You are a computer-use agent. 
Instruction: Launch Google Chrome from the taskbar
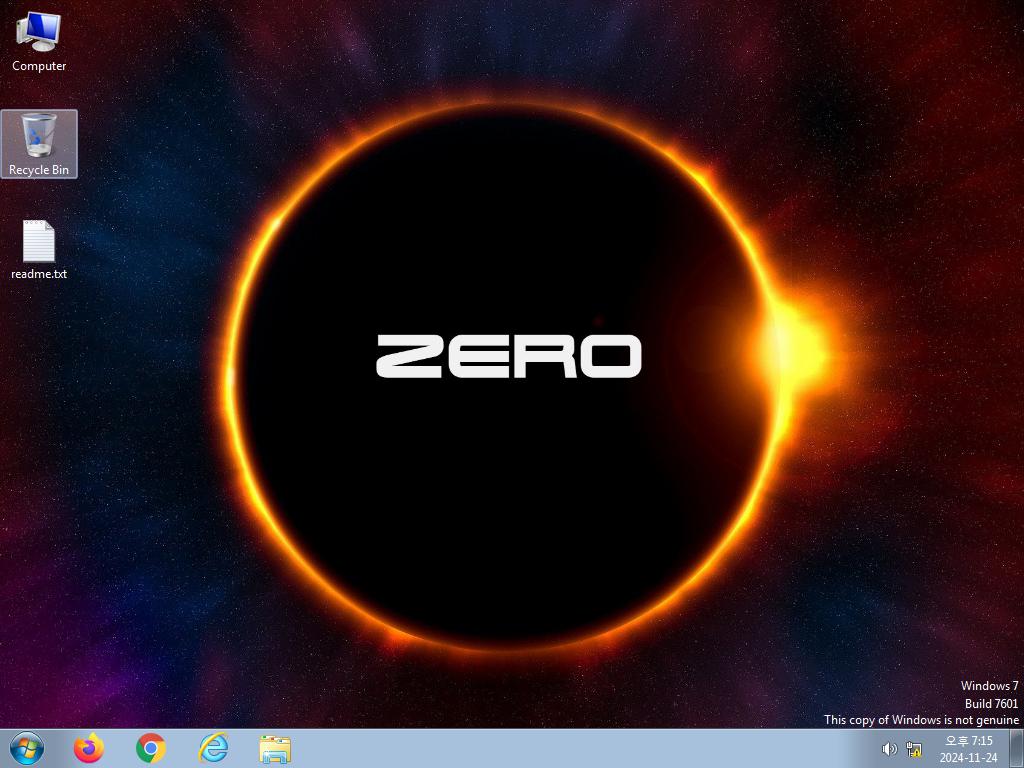click(150, 748)
